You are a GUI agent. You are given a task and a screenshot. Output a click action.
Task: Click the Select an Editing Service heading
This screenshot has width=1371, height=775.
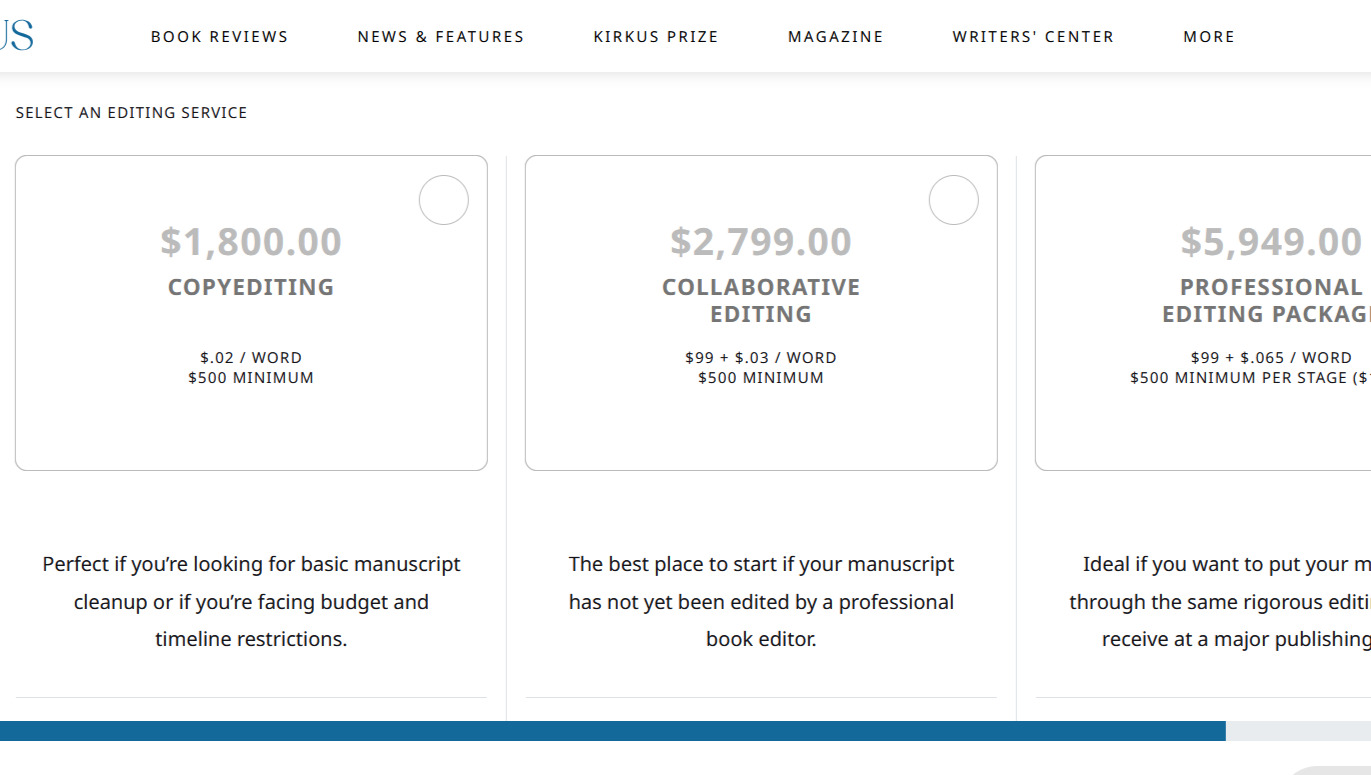pyautogui.click(x=131, y=113)
